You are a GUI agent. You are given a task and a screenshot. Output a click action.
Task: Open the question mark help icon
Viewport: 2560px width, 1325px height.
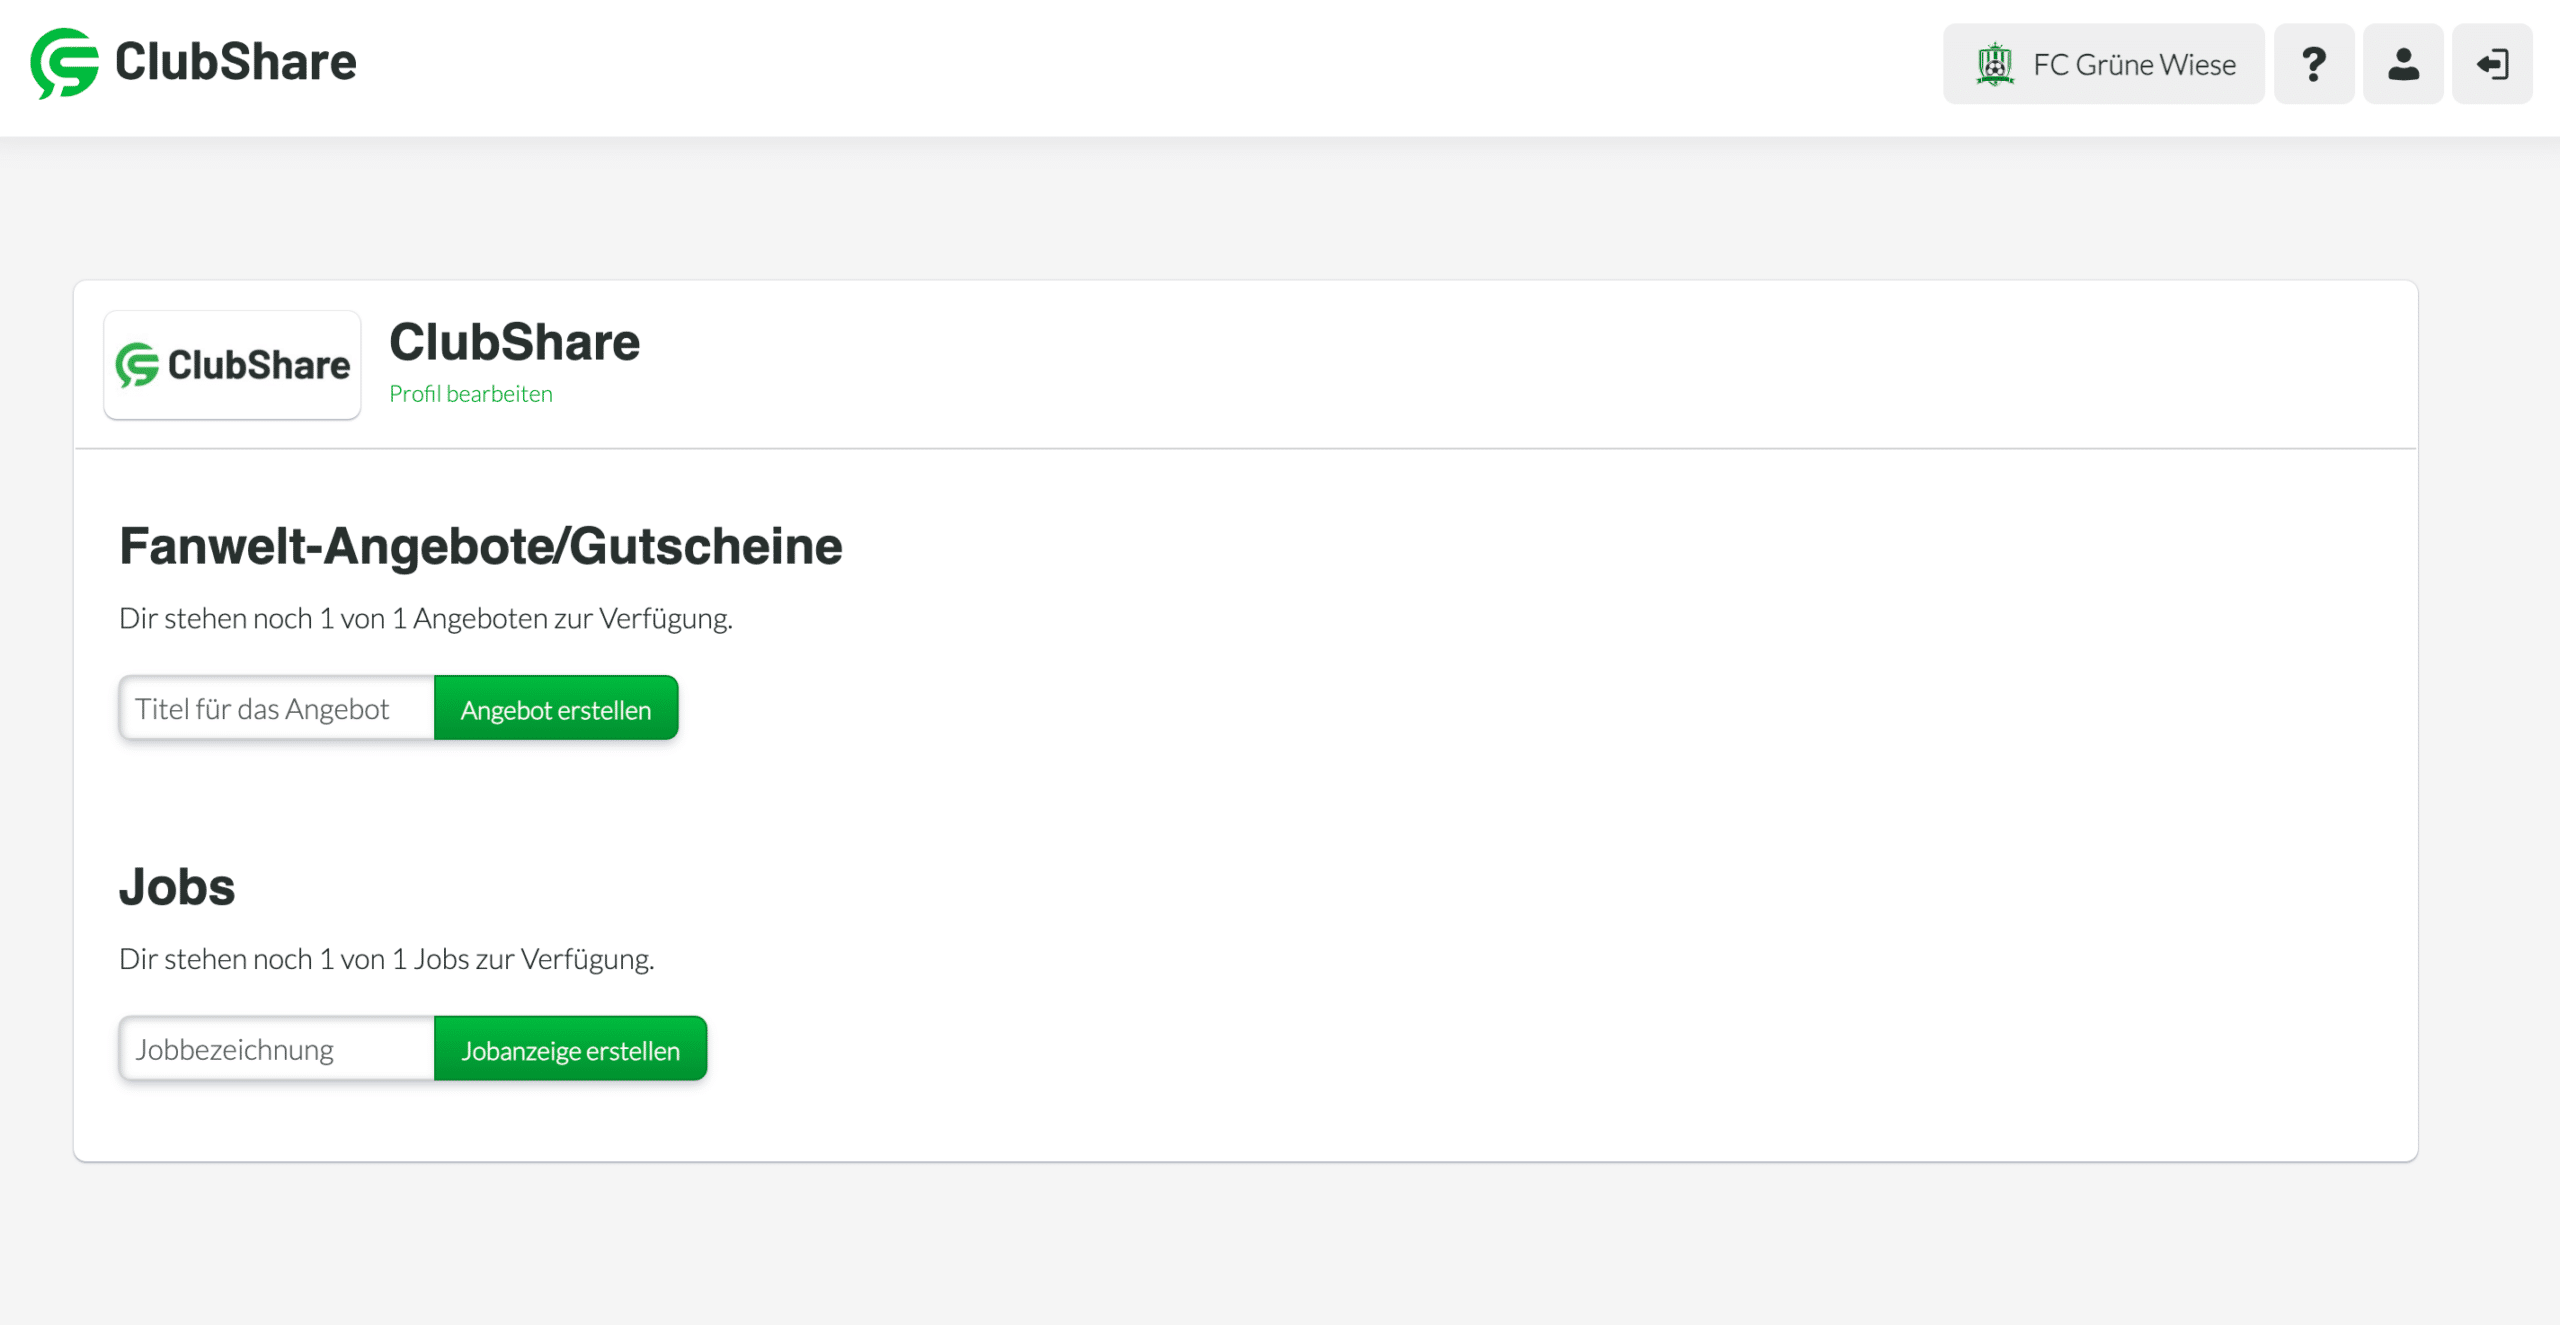(2313, 64)
